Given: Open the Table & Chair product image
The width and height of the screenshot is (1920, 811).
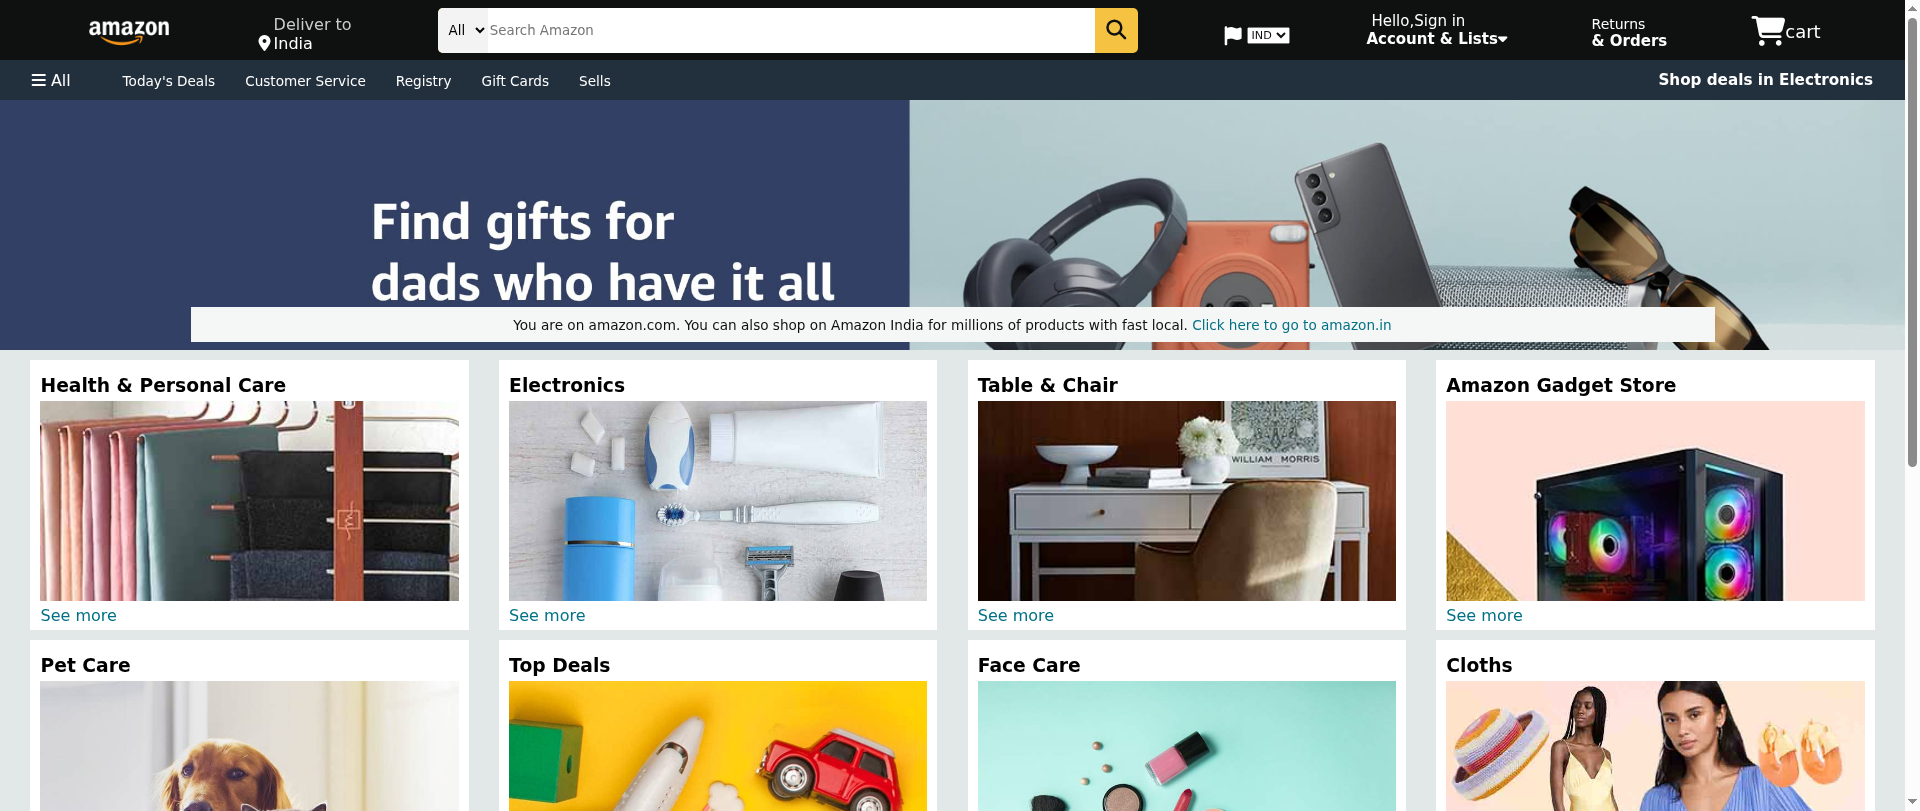Looking at the screenshot, I should (1186, 501).
